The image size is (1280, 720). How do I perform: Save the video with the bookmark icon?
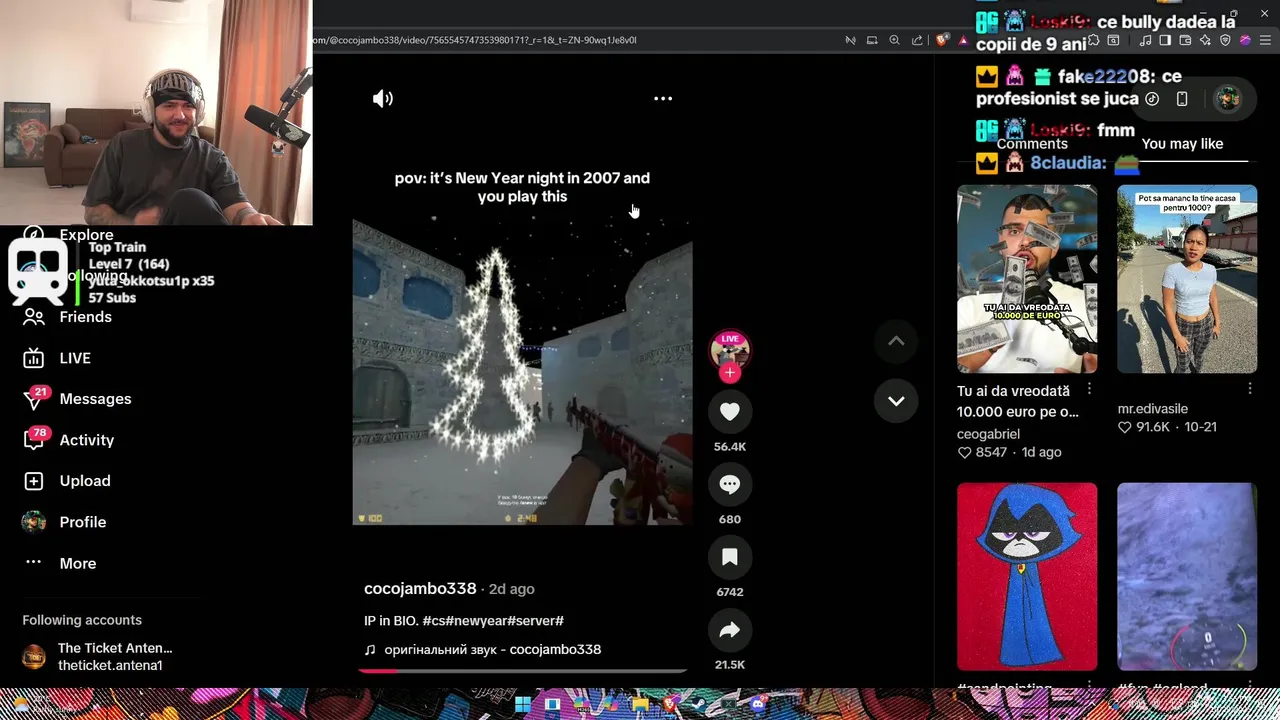coord(730,557)
